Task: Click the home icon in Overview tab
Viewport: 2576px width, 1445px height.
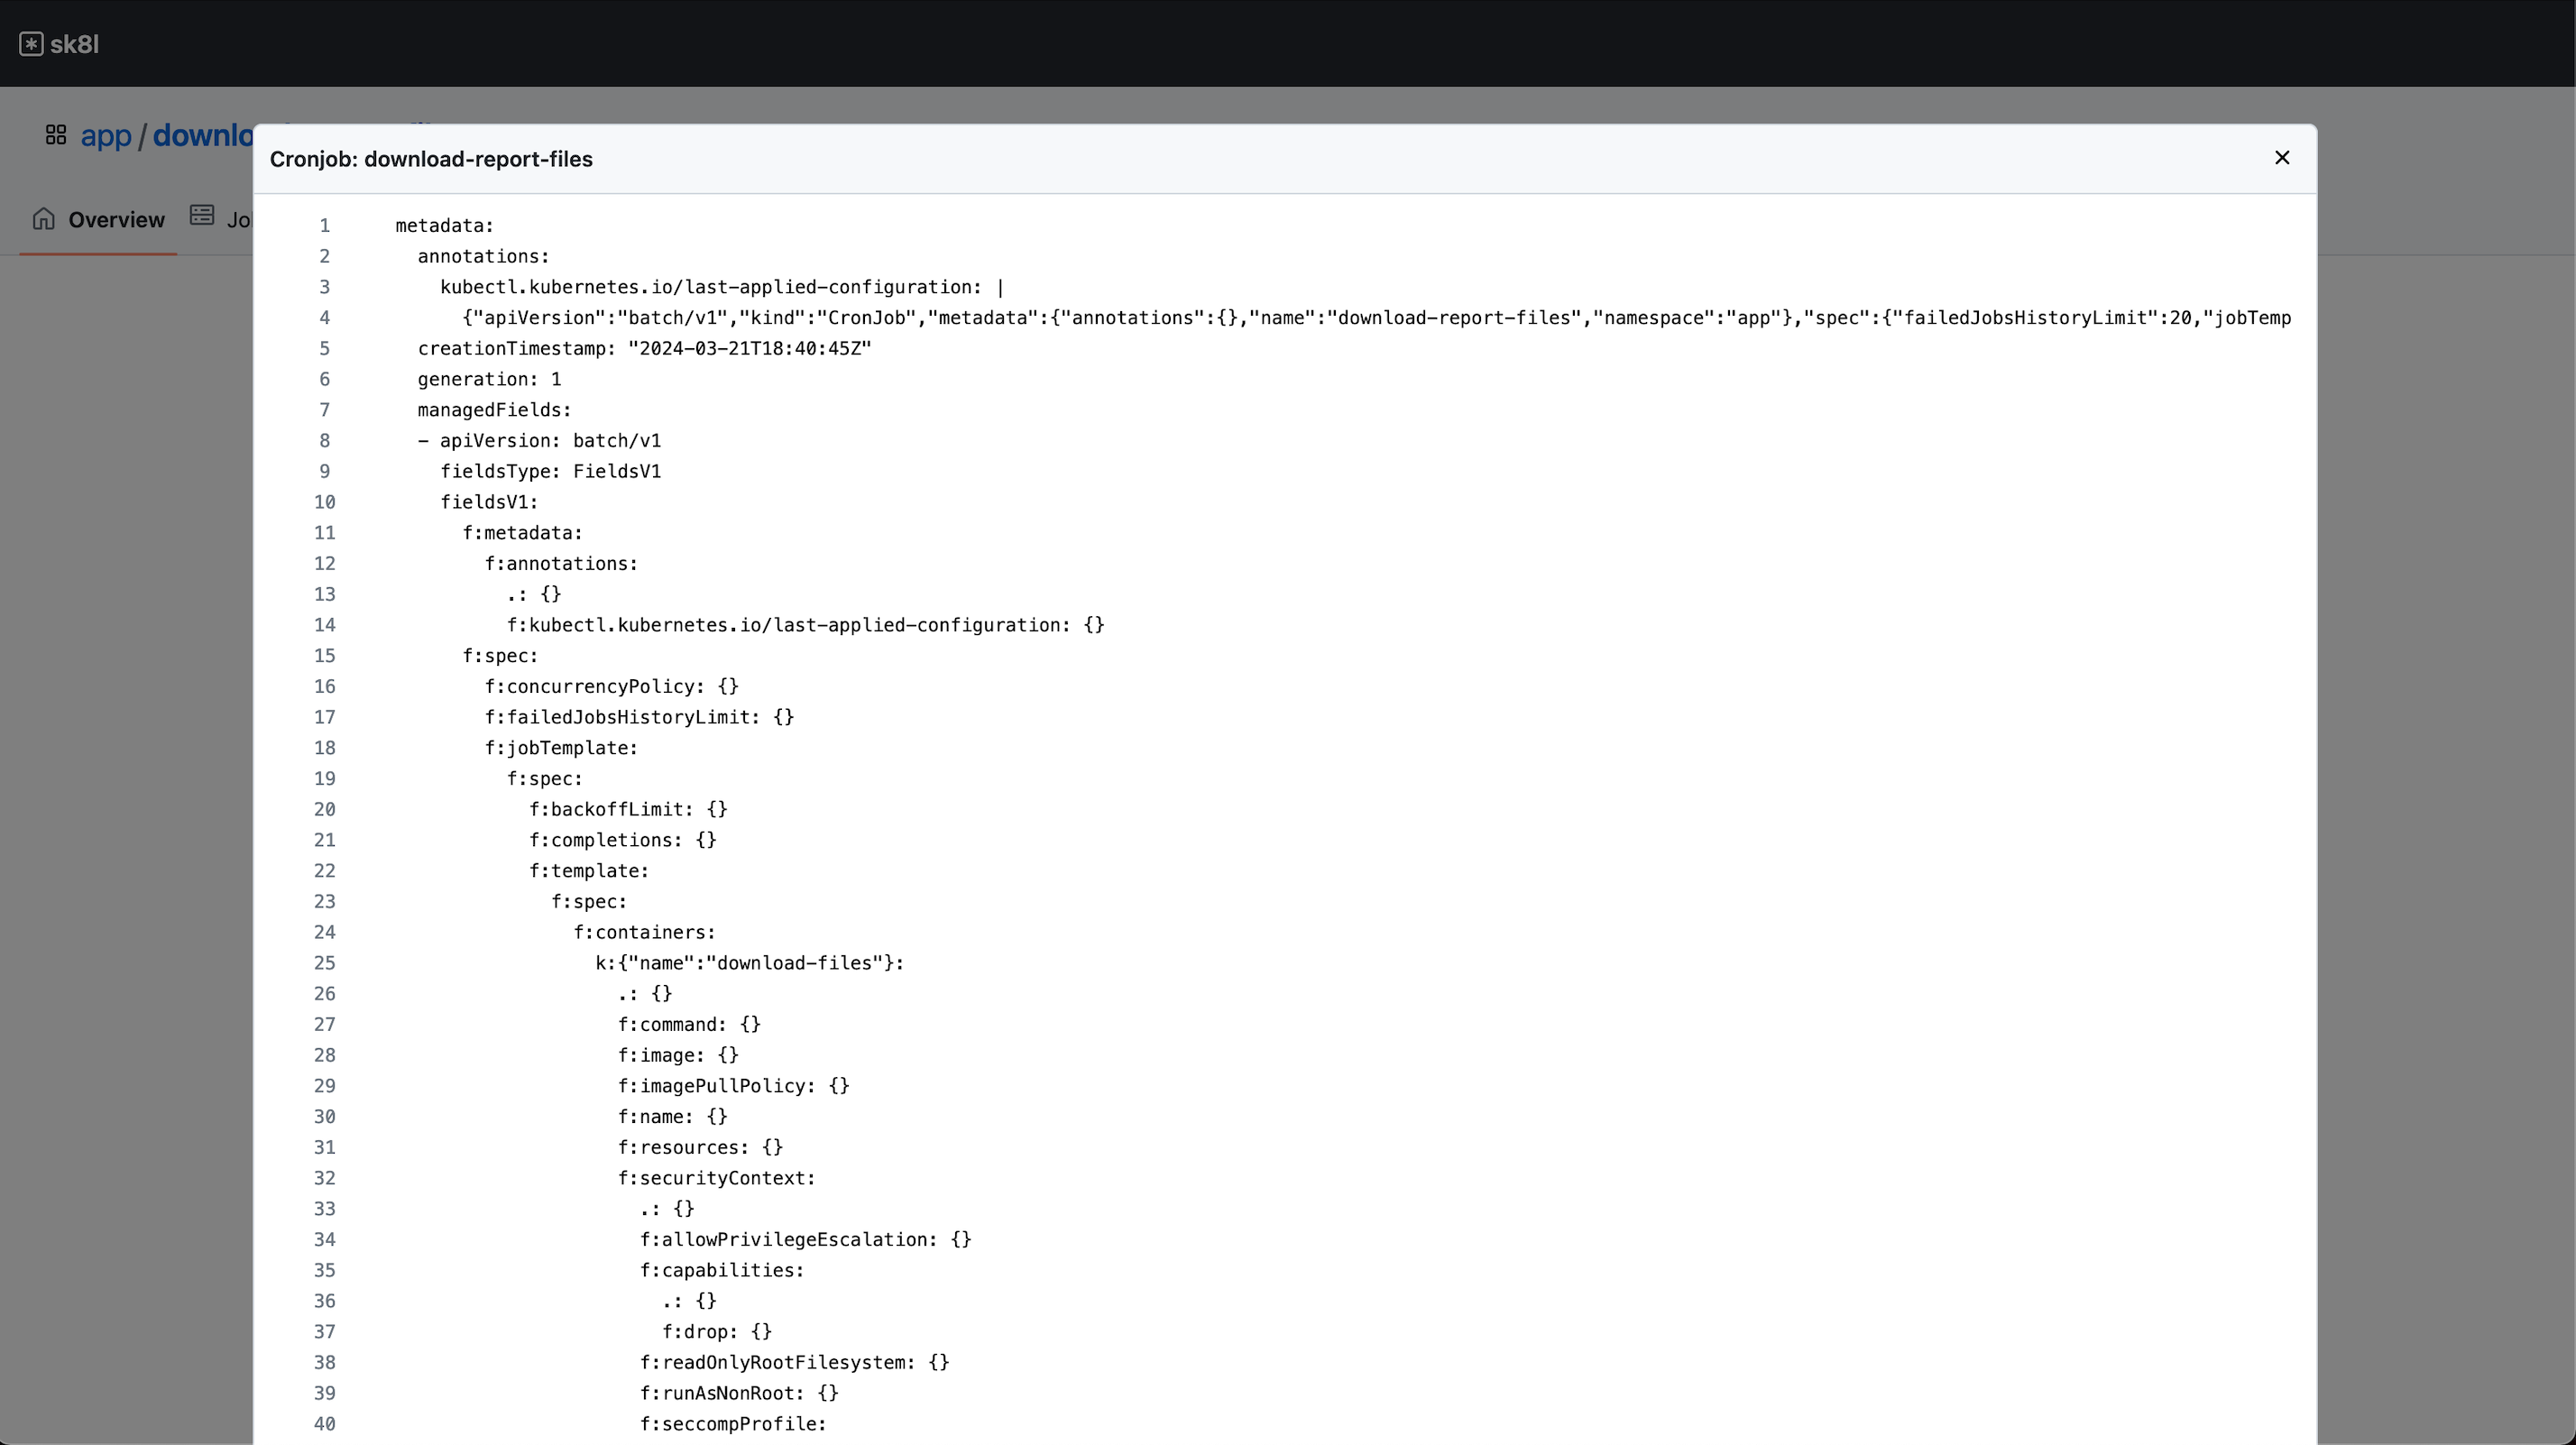Action: [x=43, y=218]
